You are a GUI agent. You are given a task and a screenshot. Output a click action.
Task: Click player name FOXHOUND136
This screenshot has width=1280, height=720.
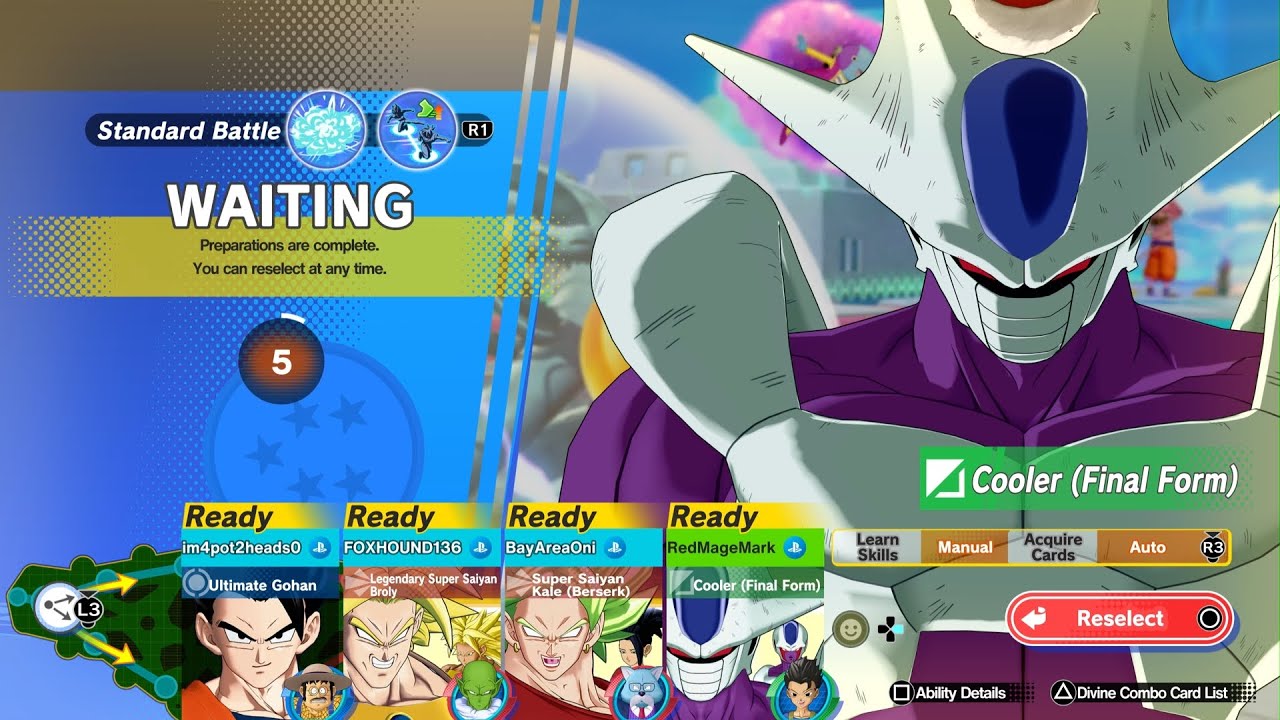pos(403,548)
